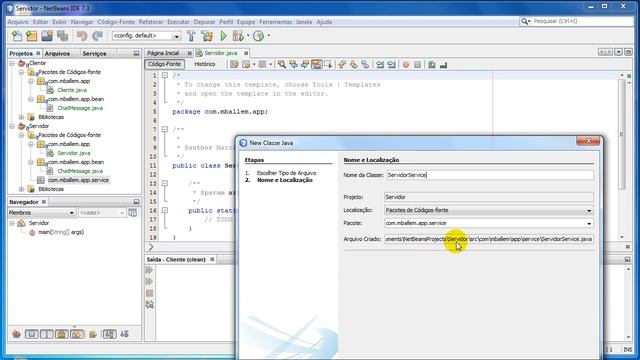Open the Localização combo box

(489, 210)
